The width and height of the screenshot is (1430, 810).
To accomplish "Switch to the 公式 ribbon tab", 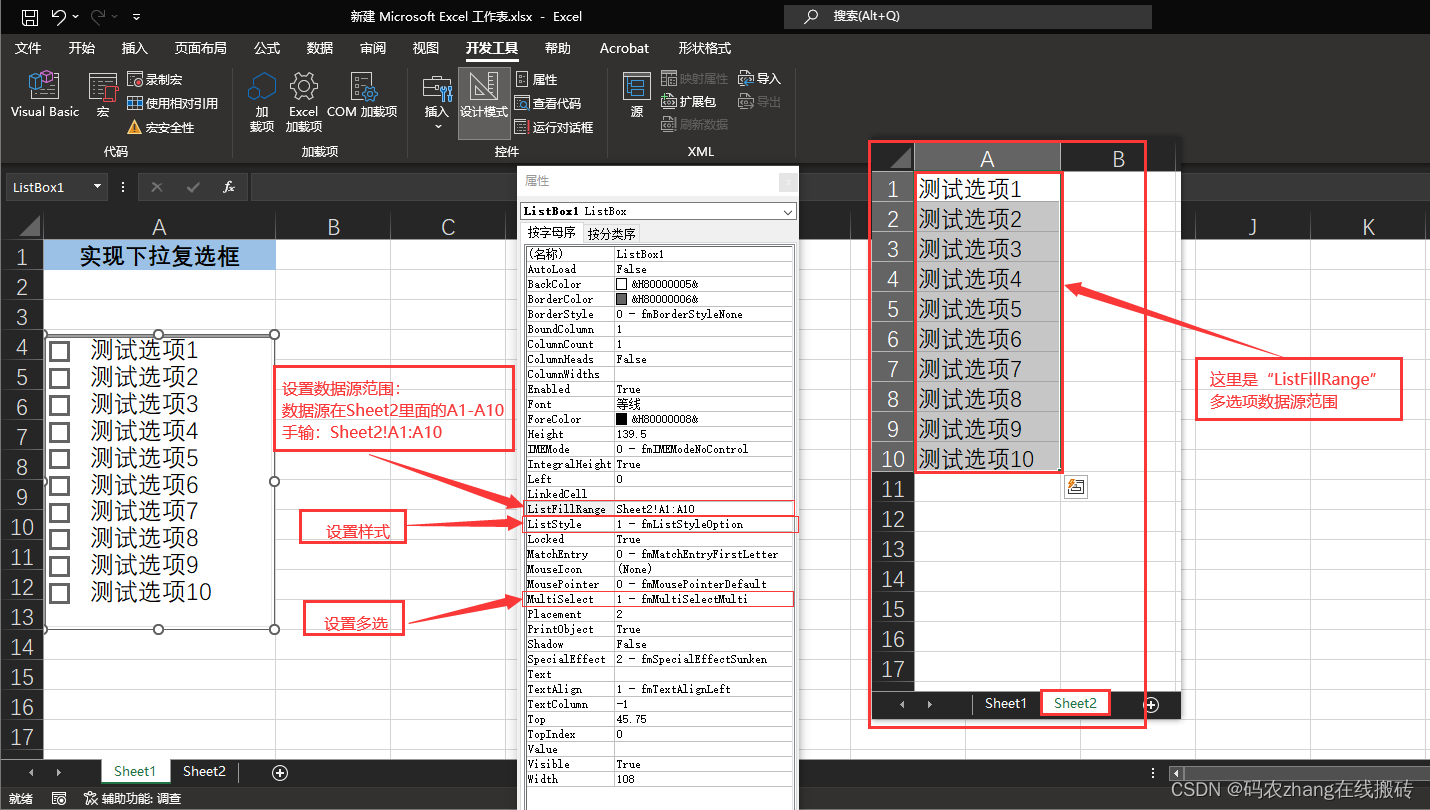I will pos(267,48).
